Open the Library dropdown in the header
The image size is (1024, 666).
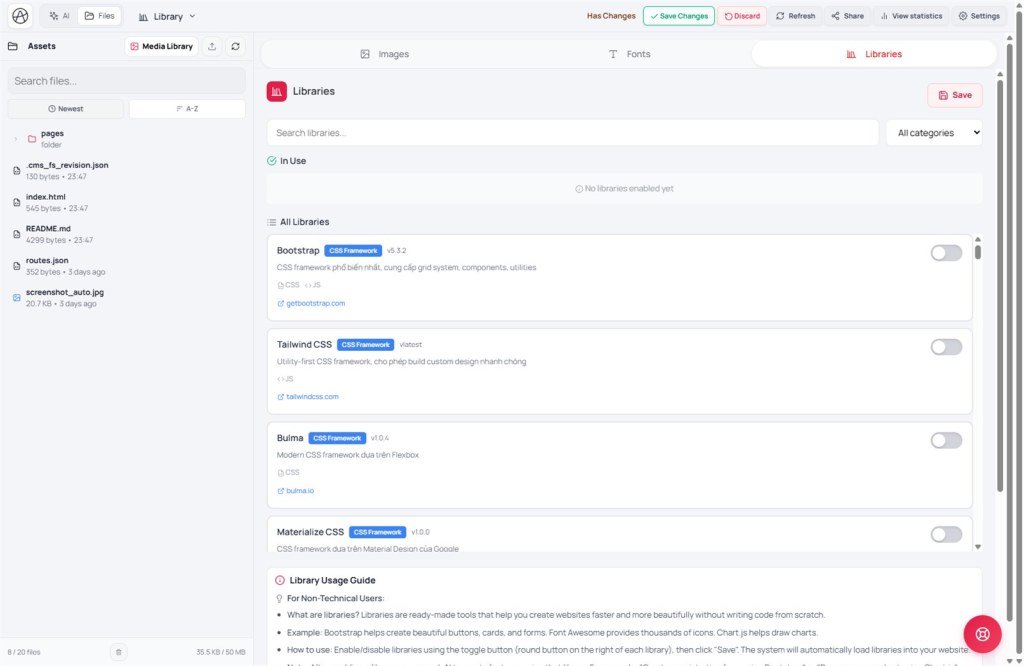point(167,16)
